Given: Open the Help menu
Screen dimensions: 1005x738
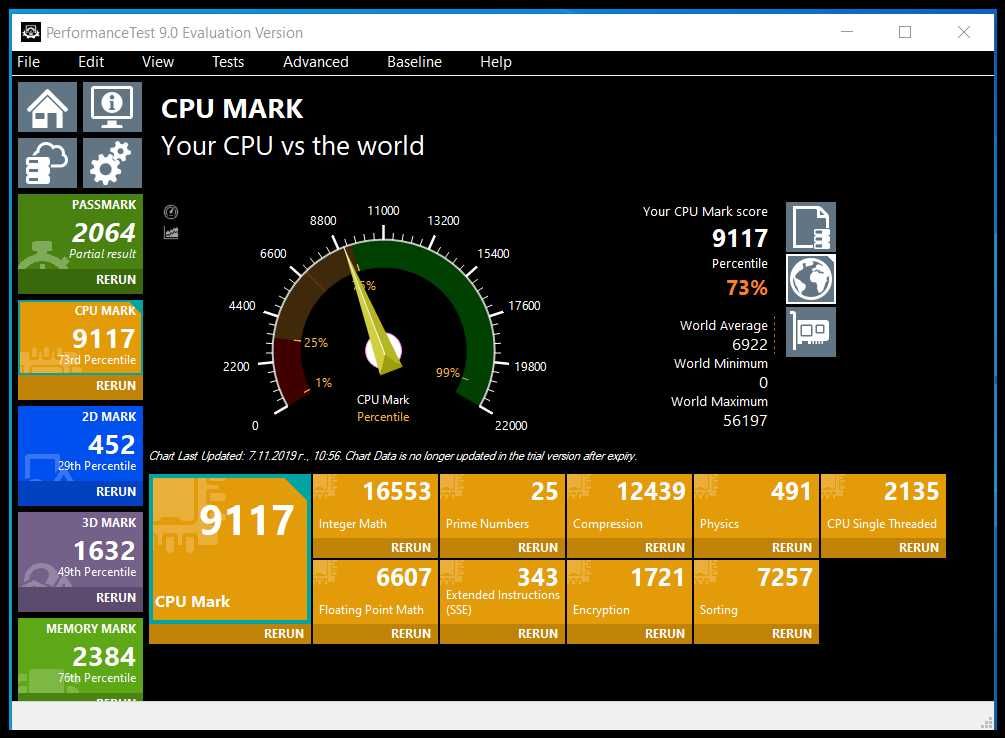Looking at the screenshot, I should coord(496,62).
